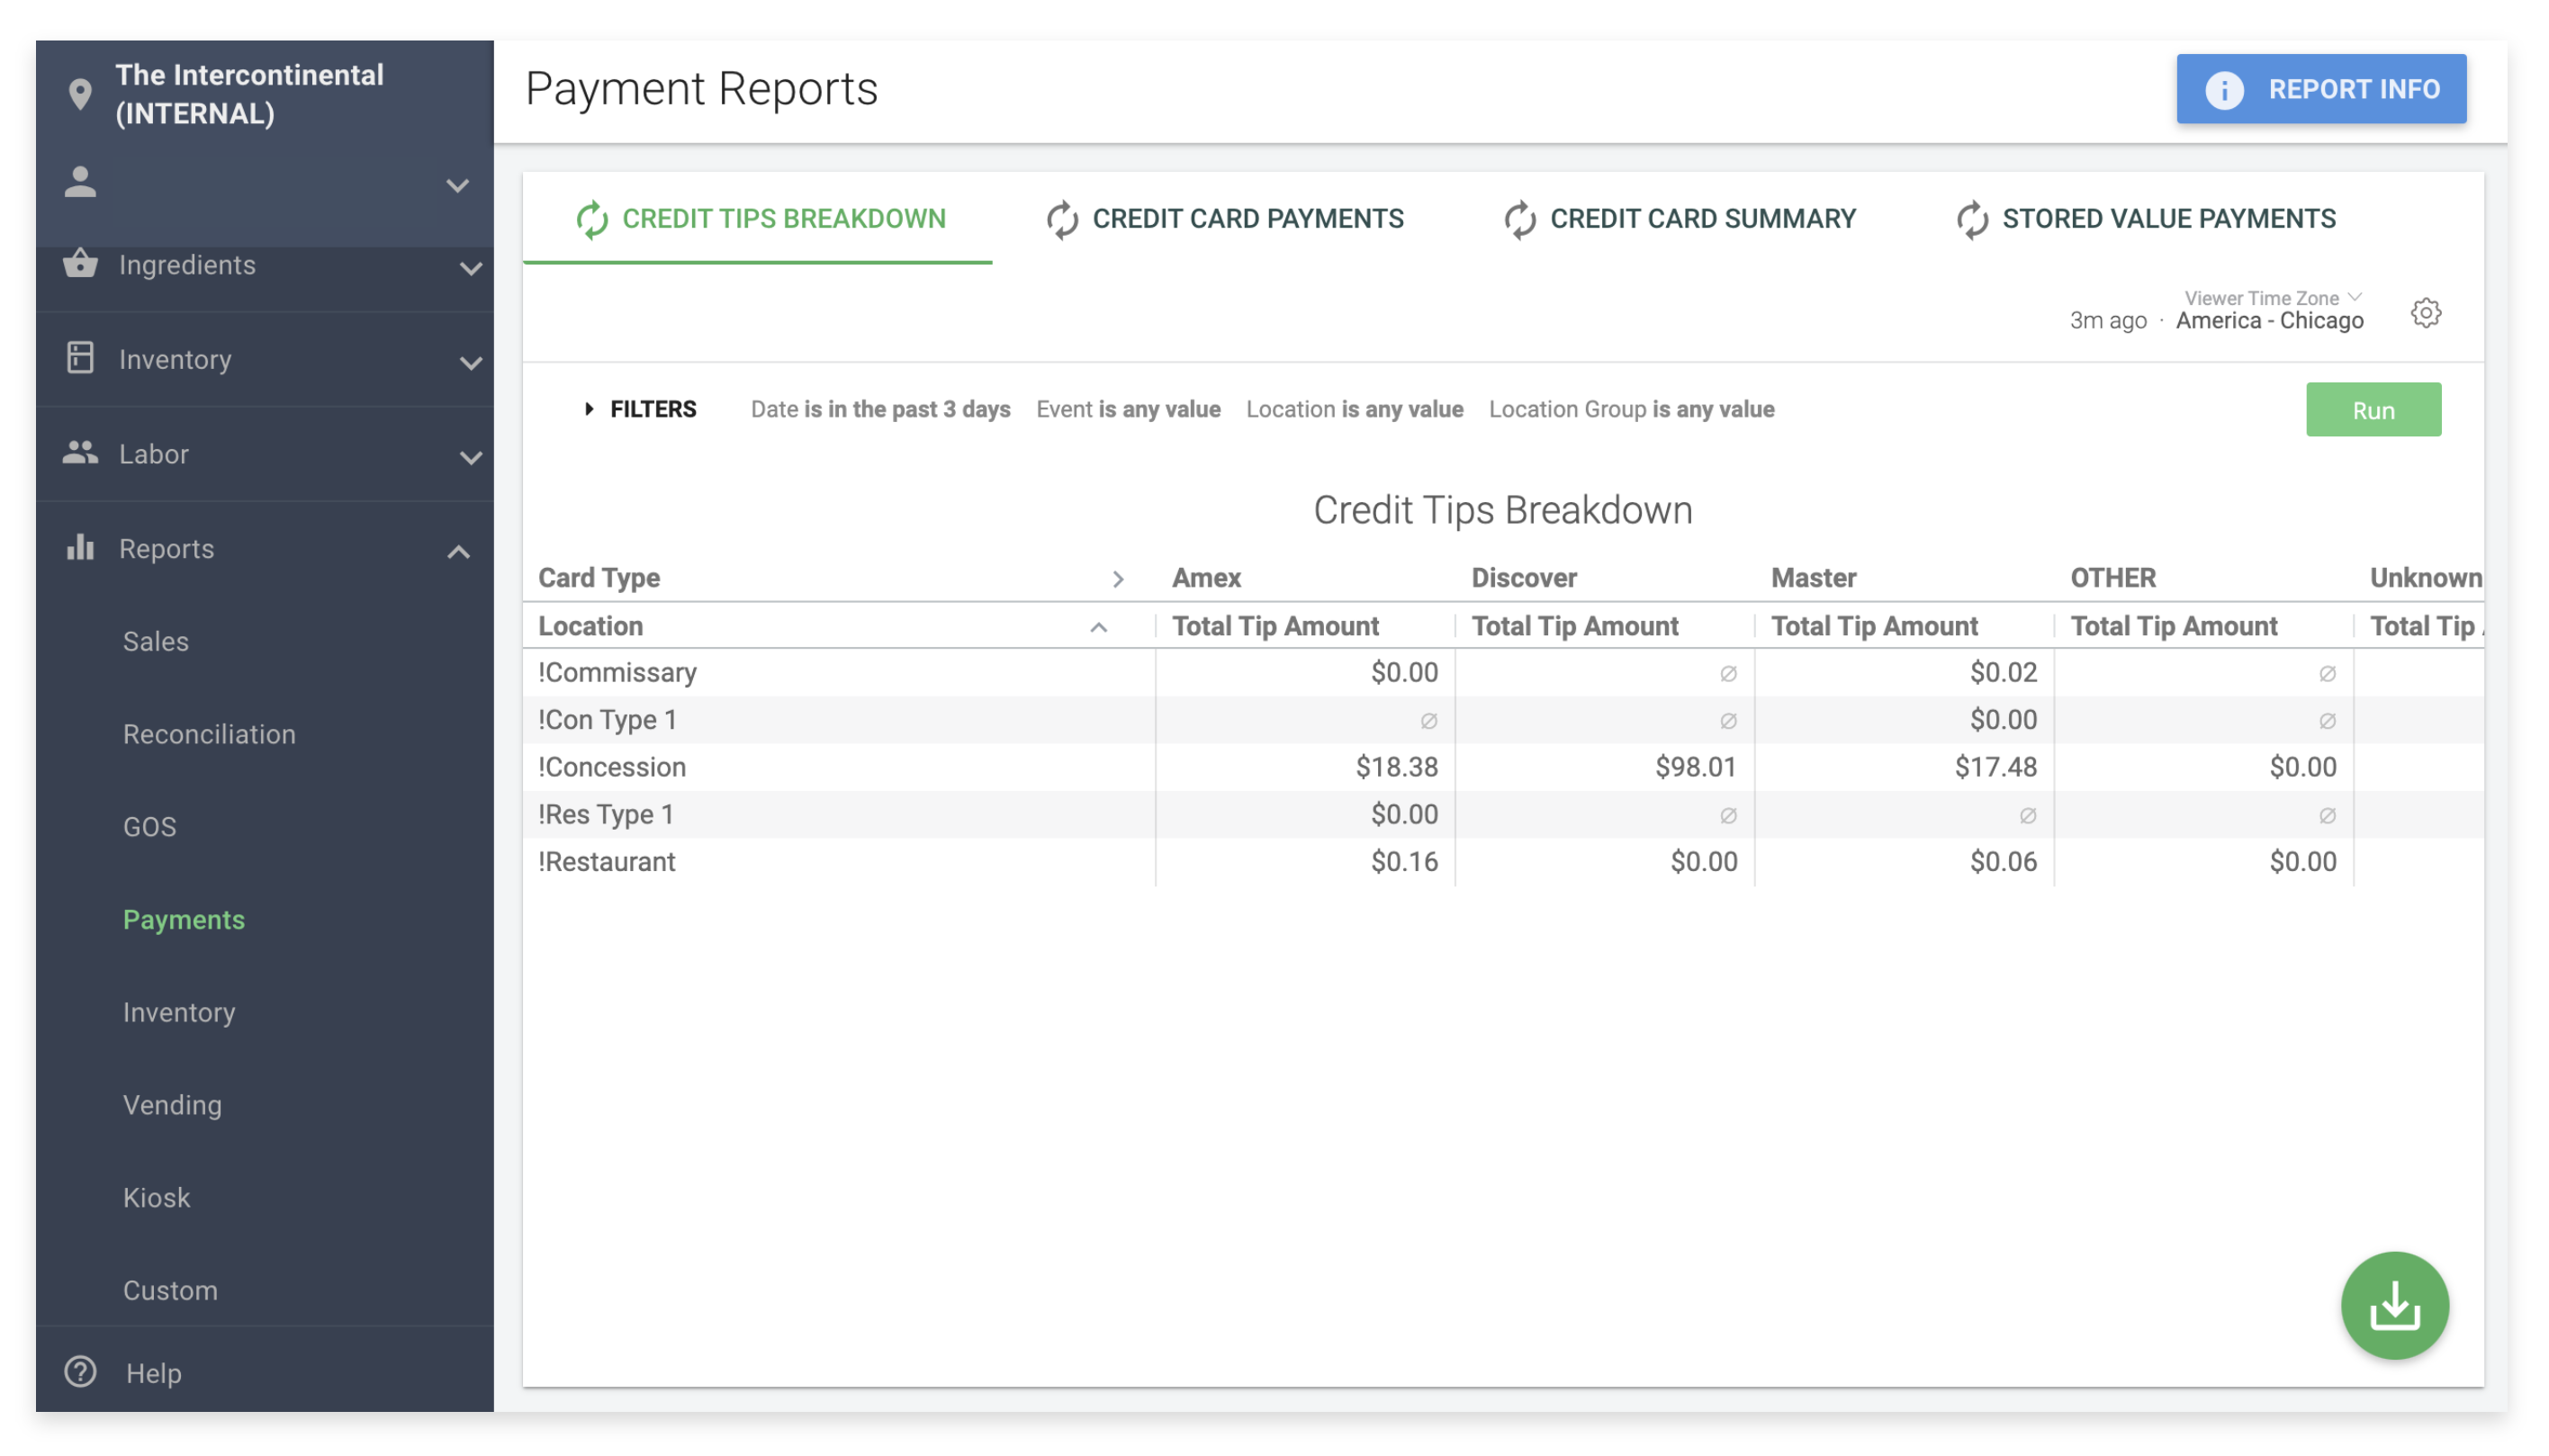Viewport: 2549px width, 1456px height.
Task: Click refresh icon on Credit Tips Breakdown
Action: 592,219
